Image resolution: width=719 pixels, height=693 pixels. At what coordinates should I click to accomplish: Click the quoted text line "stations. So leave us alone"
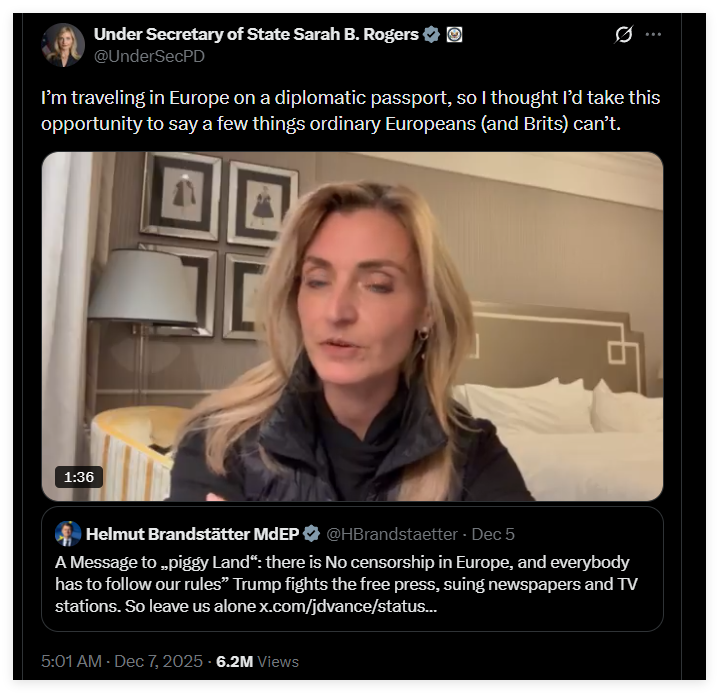[155, 607]
